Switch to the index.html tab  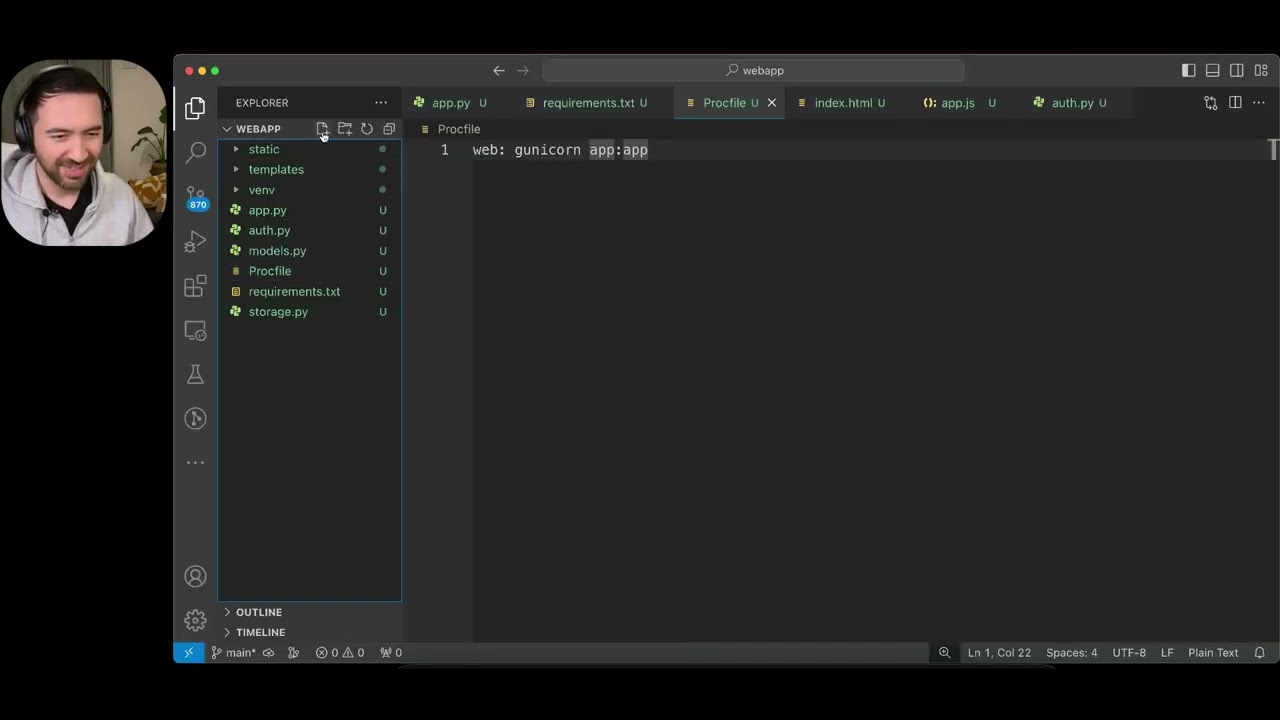tap(843, 103)
